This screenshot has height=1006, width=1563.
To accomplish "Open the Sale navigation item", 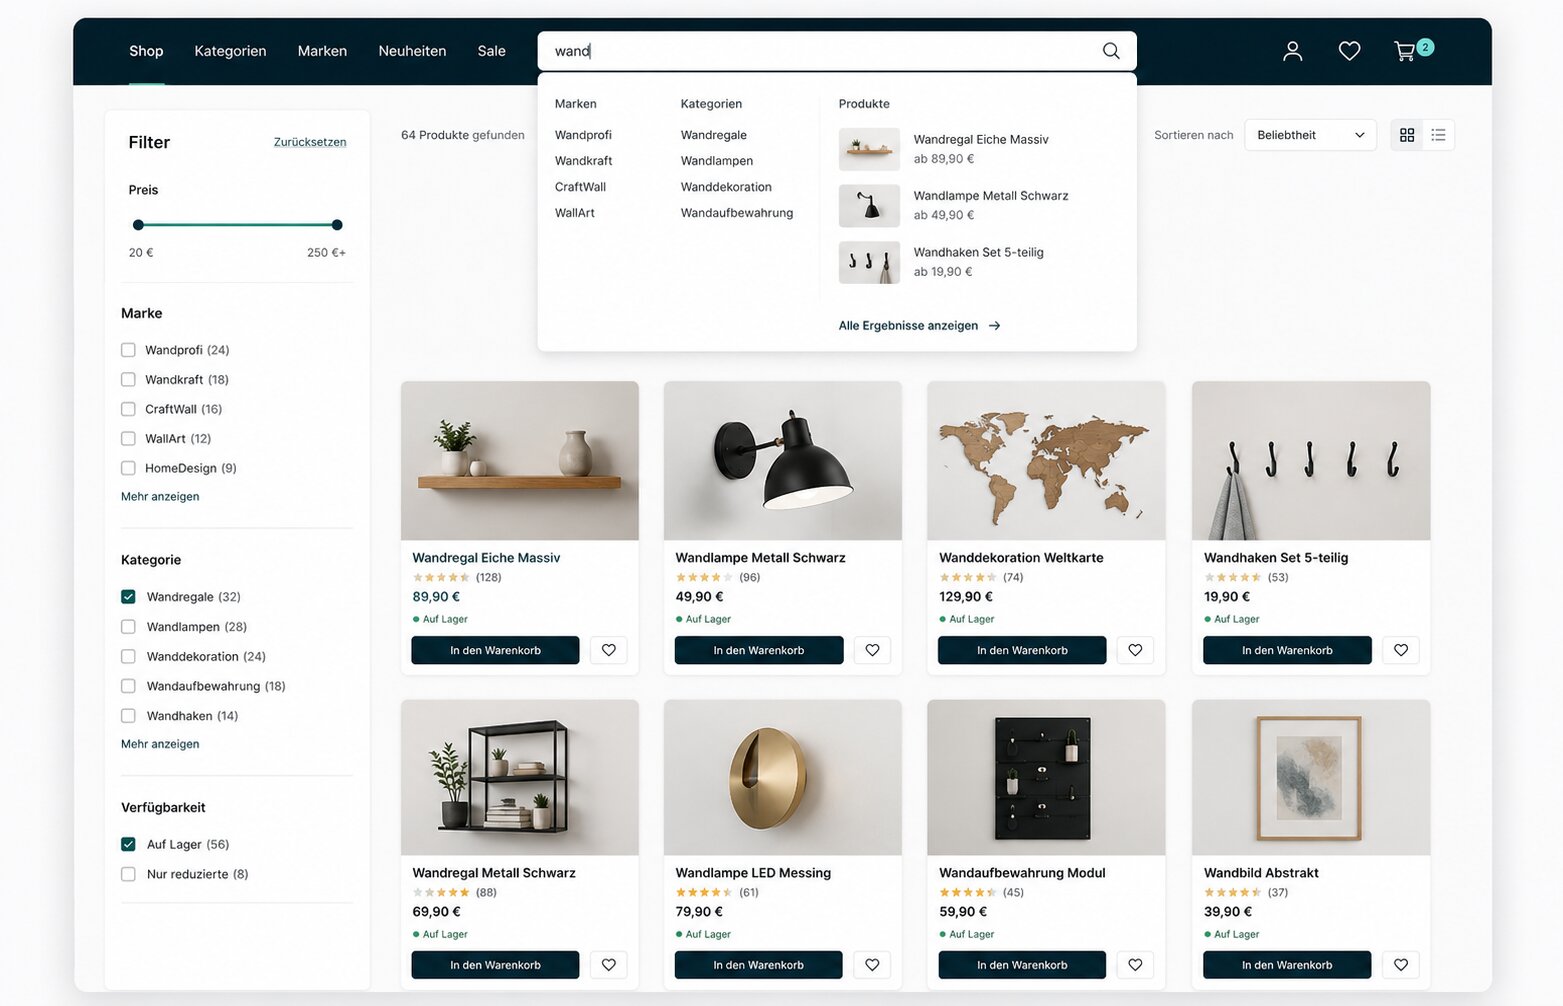I will (491, 51).
